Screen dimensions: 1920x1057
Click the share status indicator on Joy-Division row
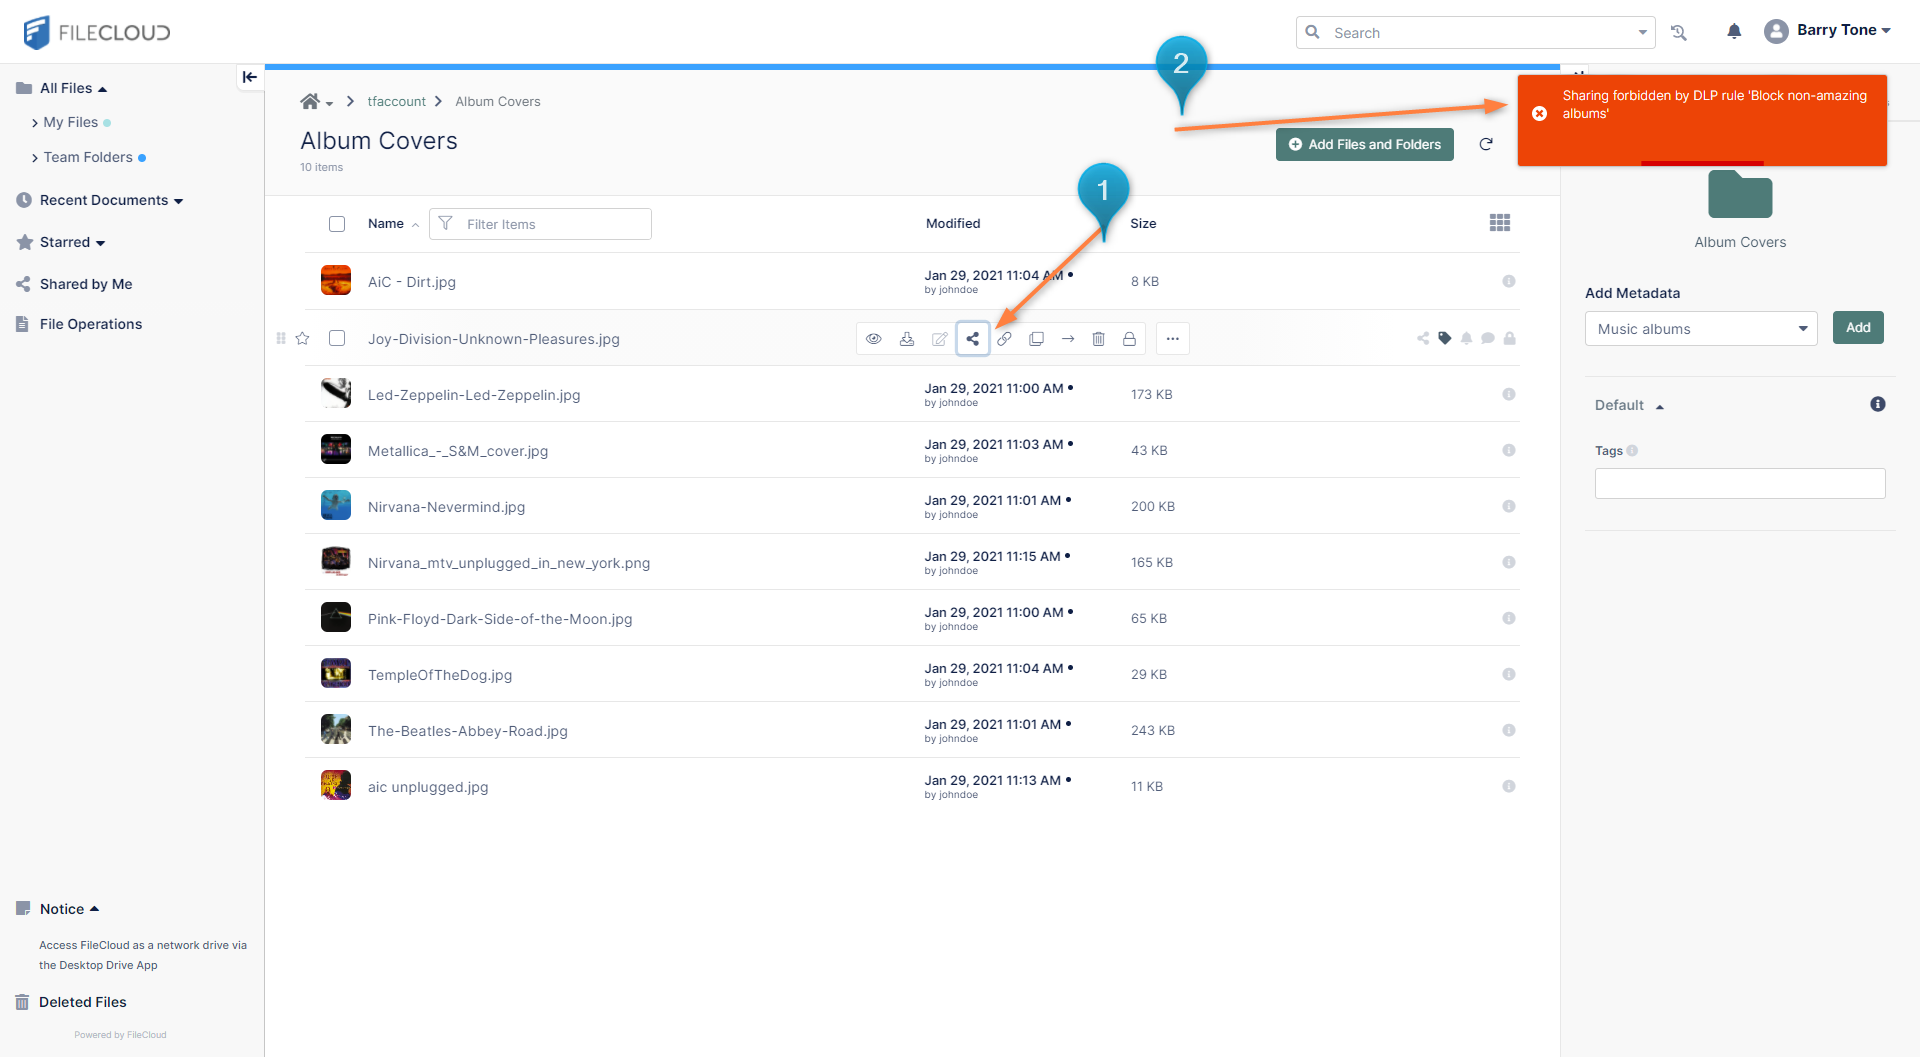[1423, 338]
